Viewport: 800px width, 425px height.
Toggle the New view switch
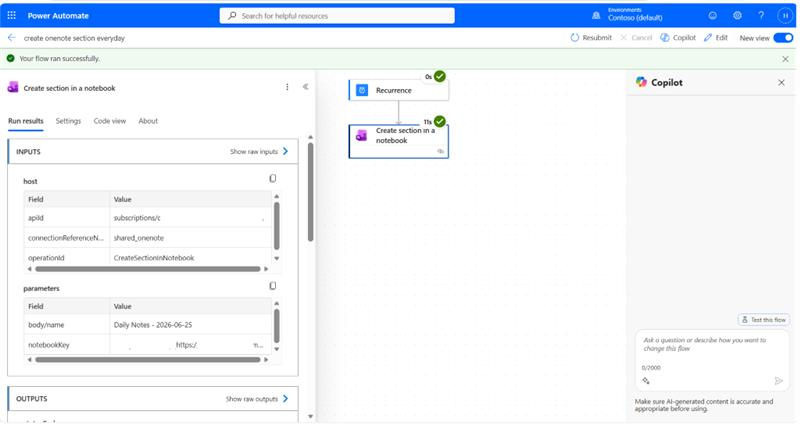(x=783, y=38)
